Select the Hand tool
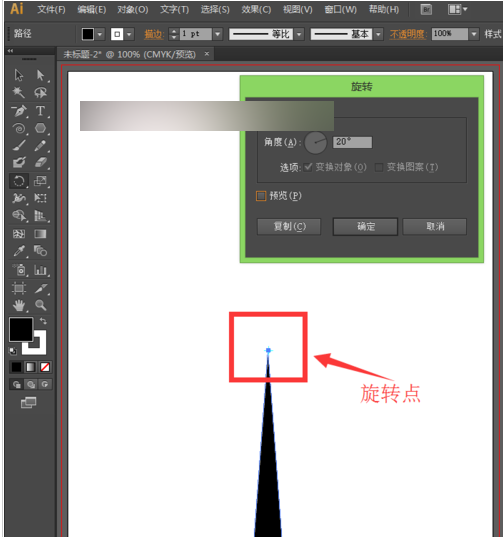The image size is (503, 537). pyautogui.click(x=19, y=305)
